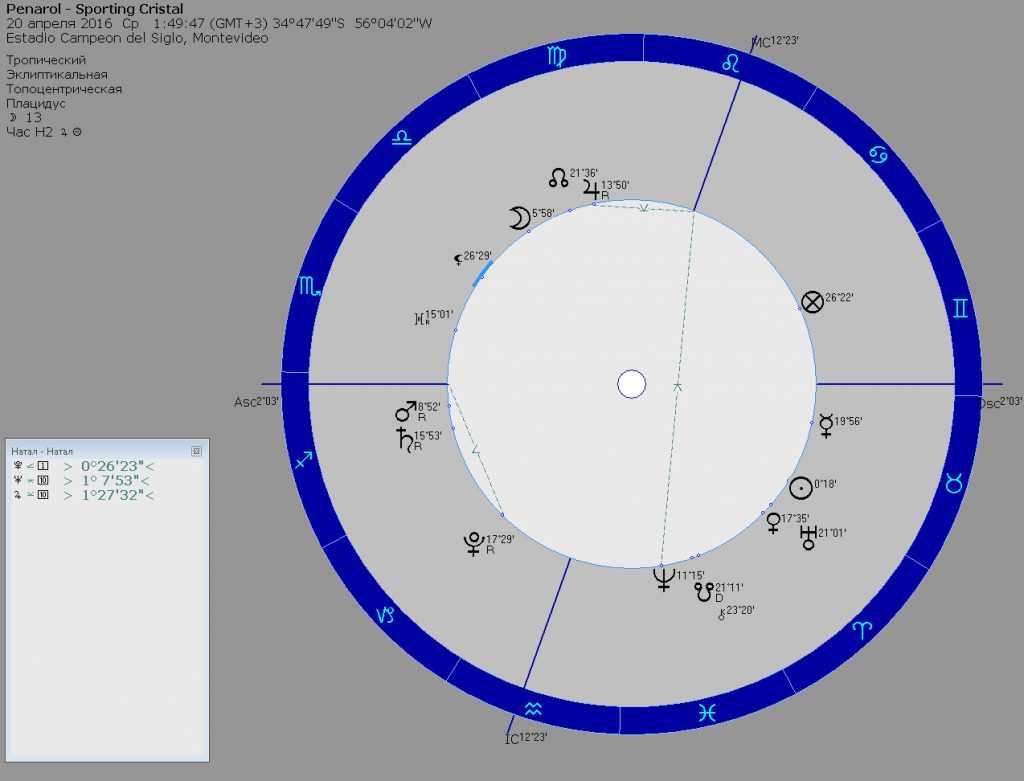
Task: Select the Gemini glyph on the zodiac ring
Action: point(960,308)
